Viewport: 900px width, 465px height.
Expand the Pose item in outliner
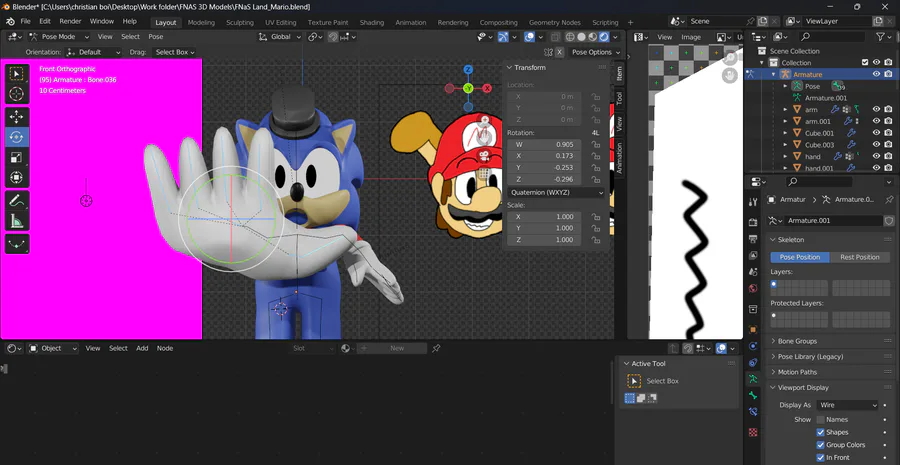click(x=786, y=86)
